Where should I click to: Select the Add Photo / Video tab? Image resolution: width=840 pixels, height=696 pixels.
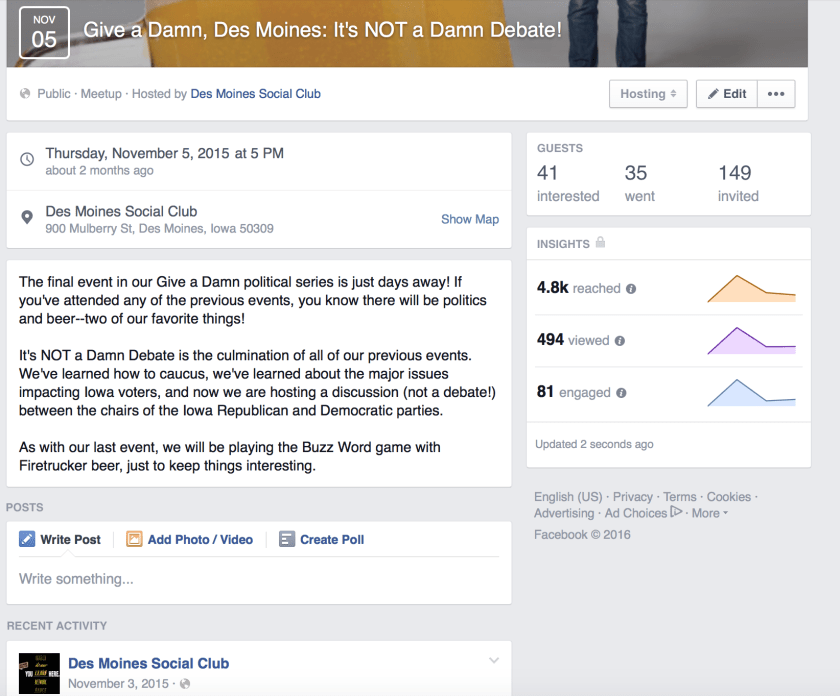(x=190, y=539)
